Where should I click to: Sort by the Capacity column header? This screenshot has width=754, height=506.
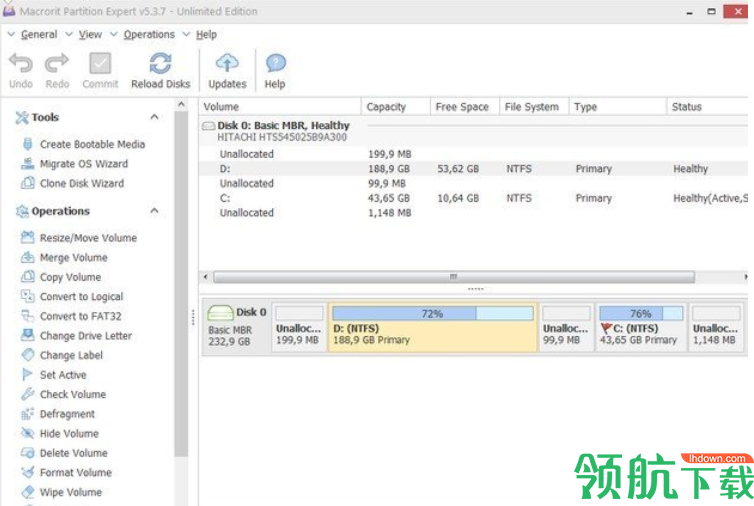396,107
